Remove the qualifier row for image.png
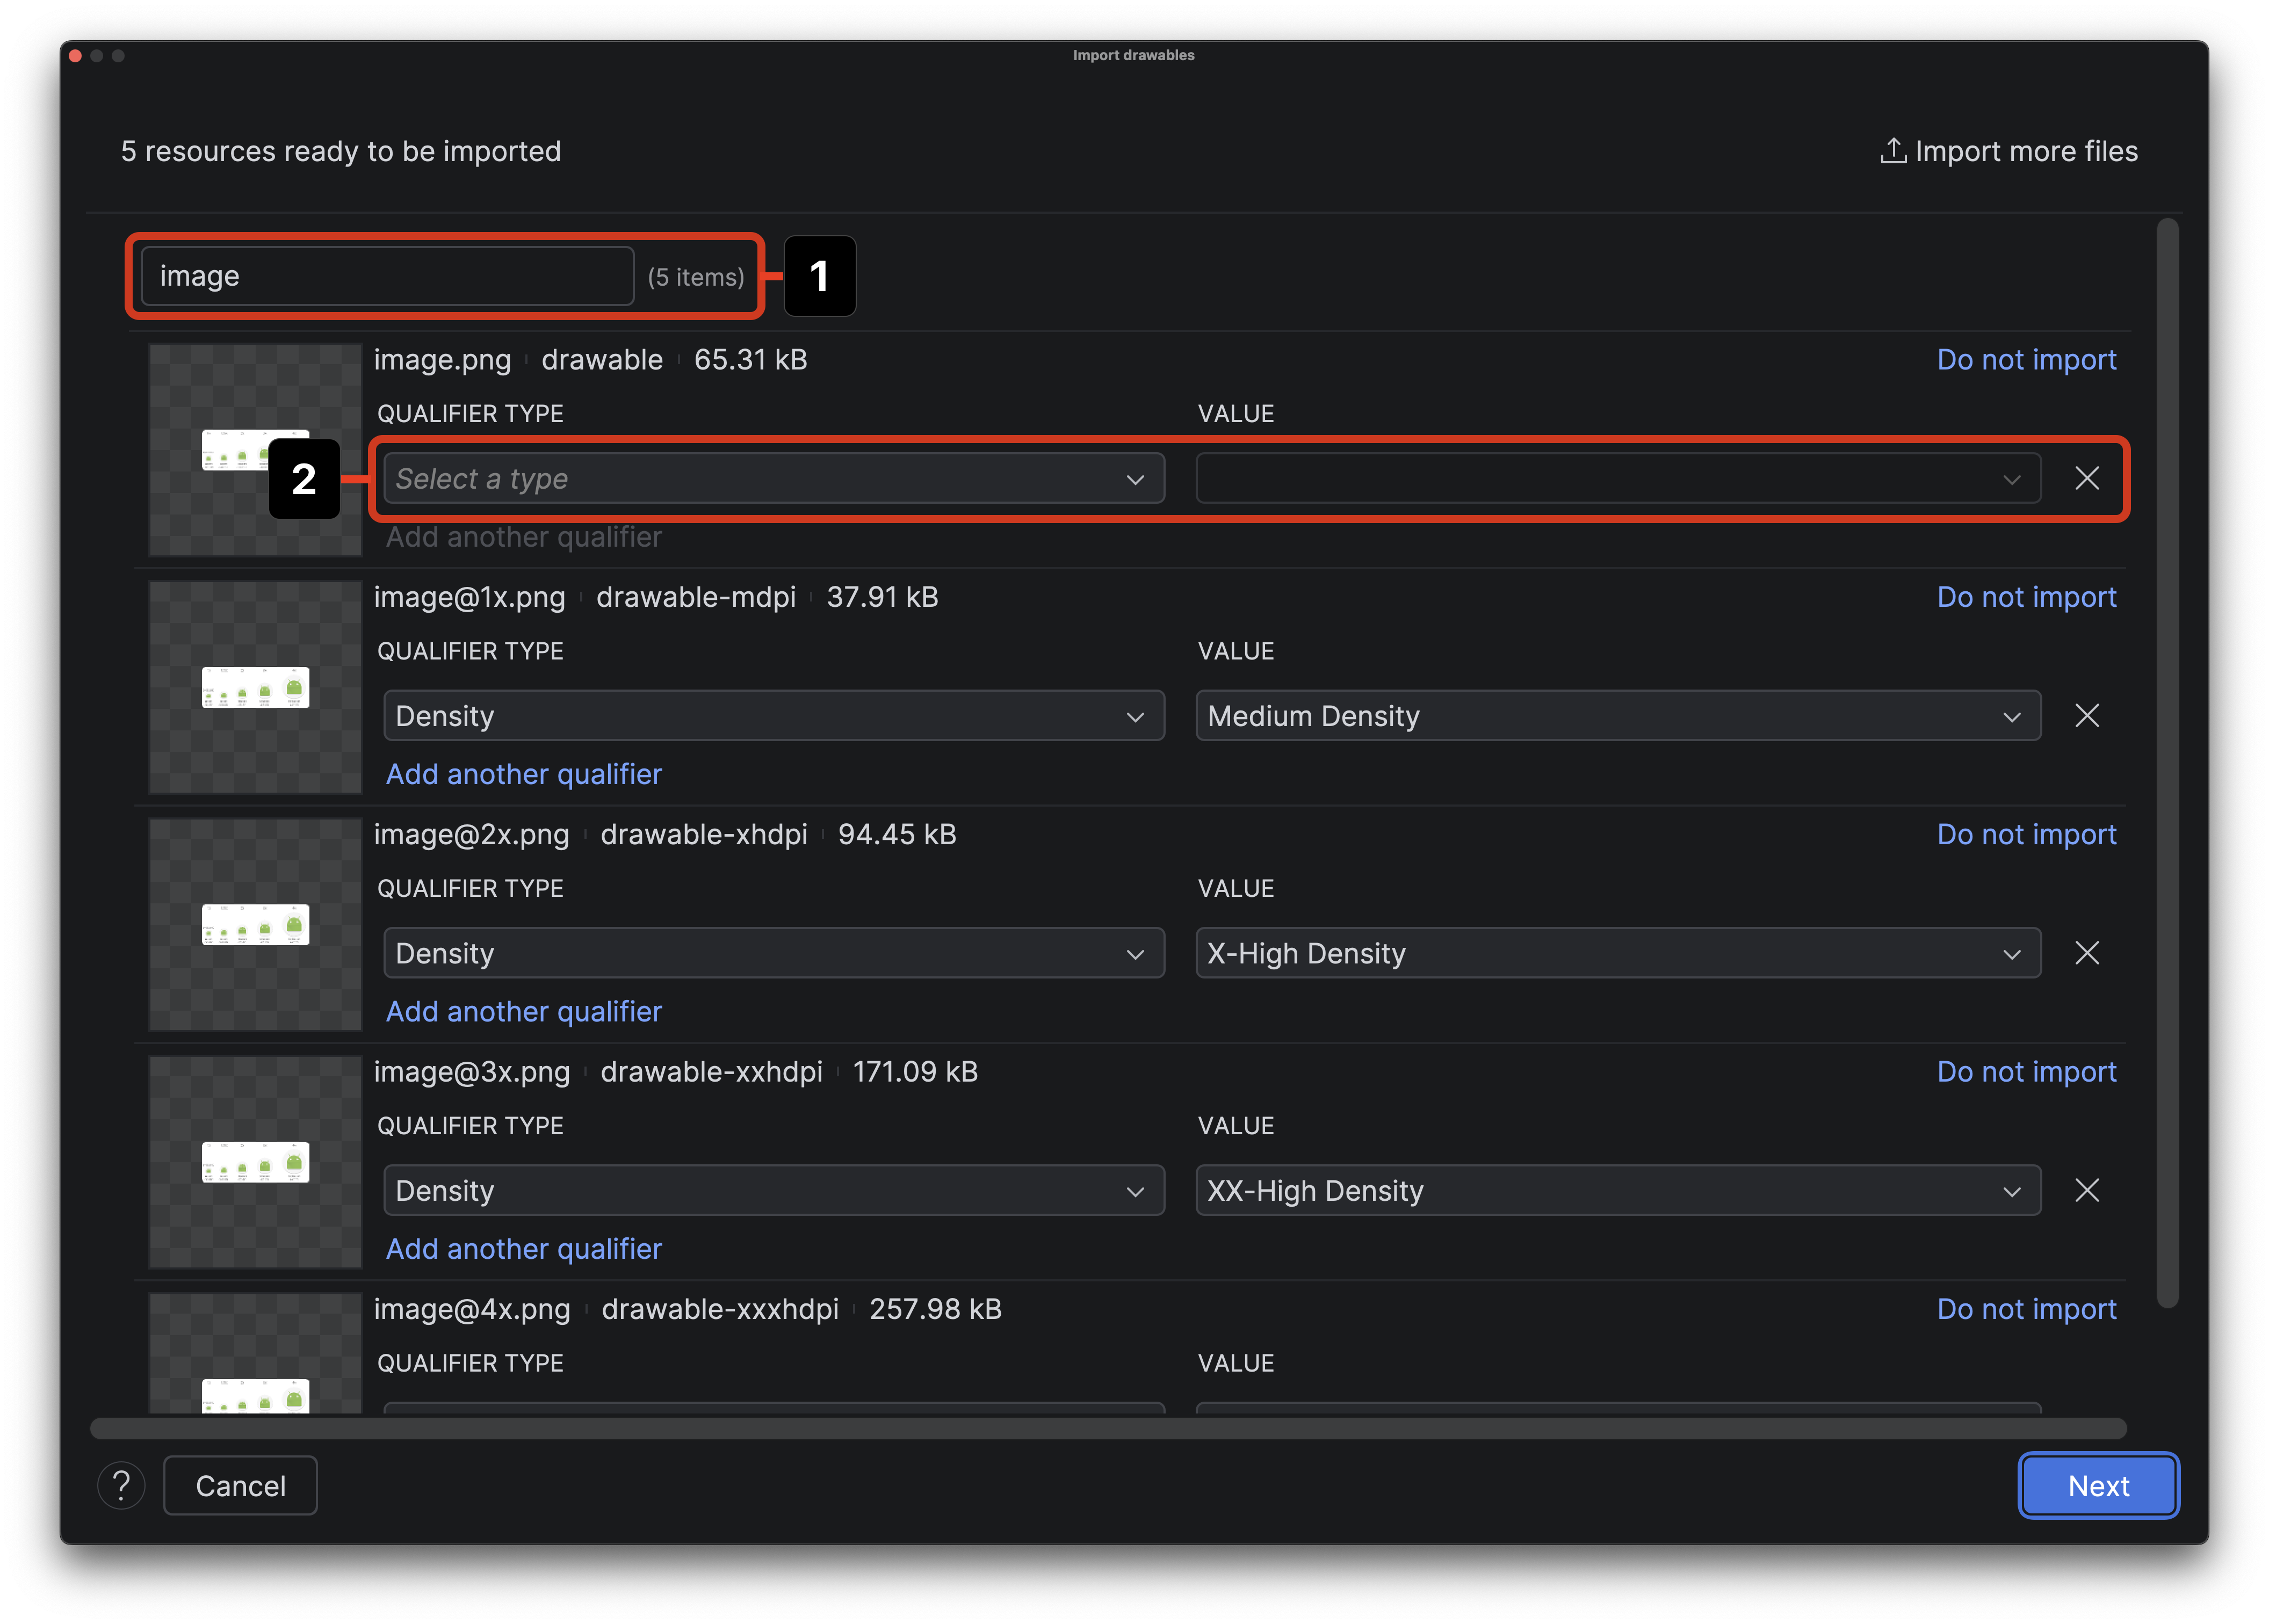 [x=2086, y=478]
